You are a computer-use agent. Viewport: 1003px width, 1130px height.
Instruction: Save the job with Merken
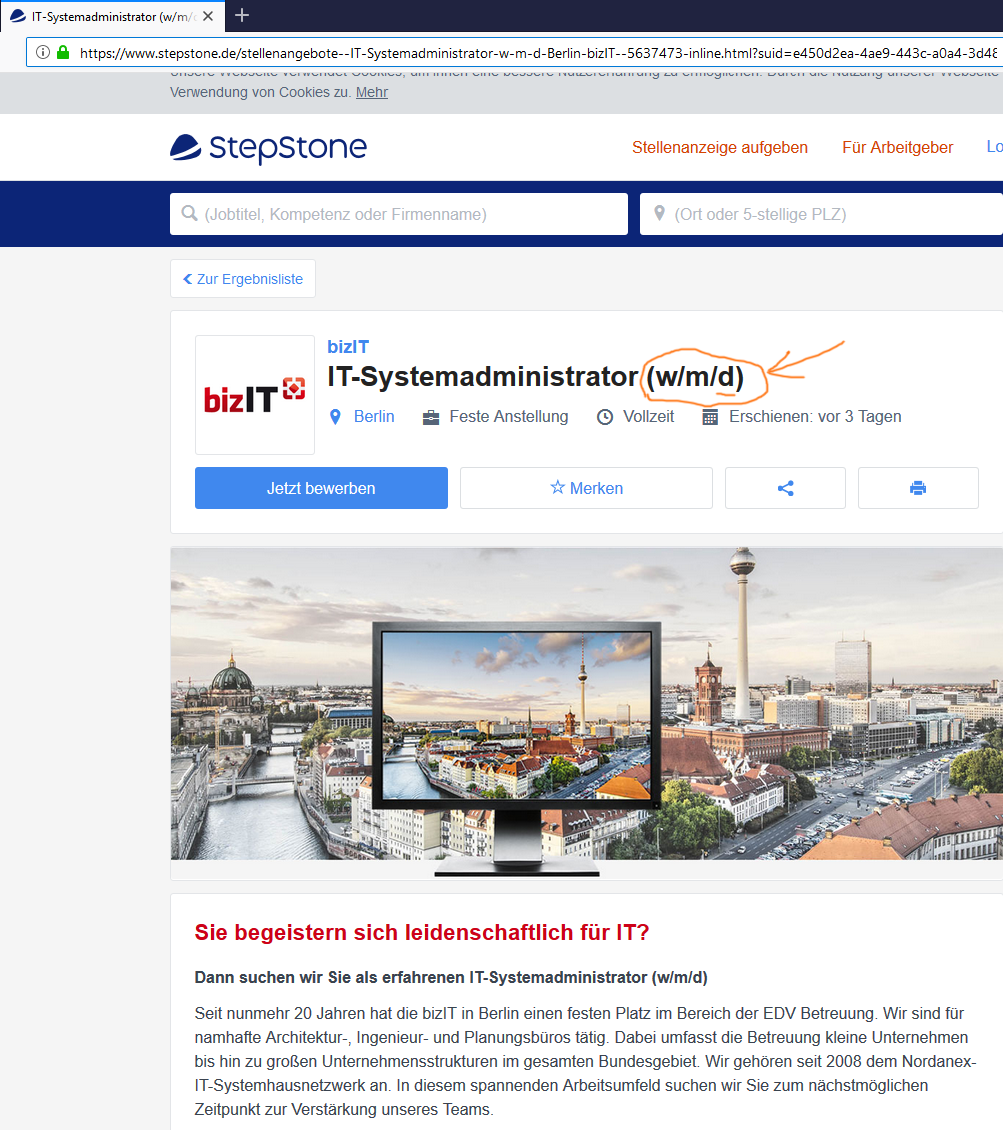(x=587, y=488)
